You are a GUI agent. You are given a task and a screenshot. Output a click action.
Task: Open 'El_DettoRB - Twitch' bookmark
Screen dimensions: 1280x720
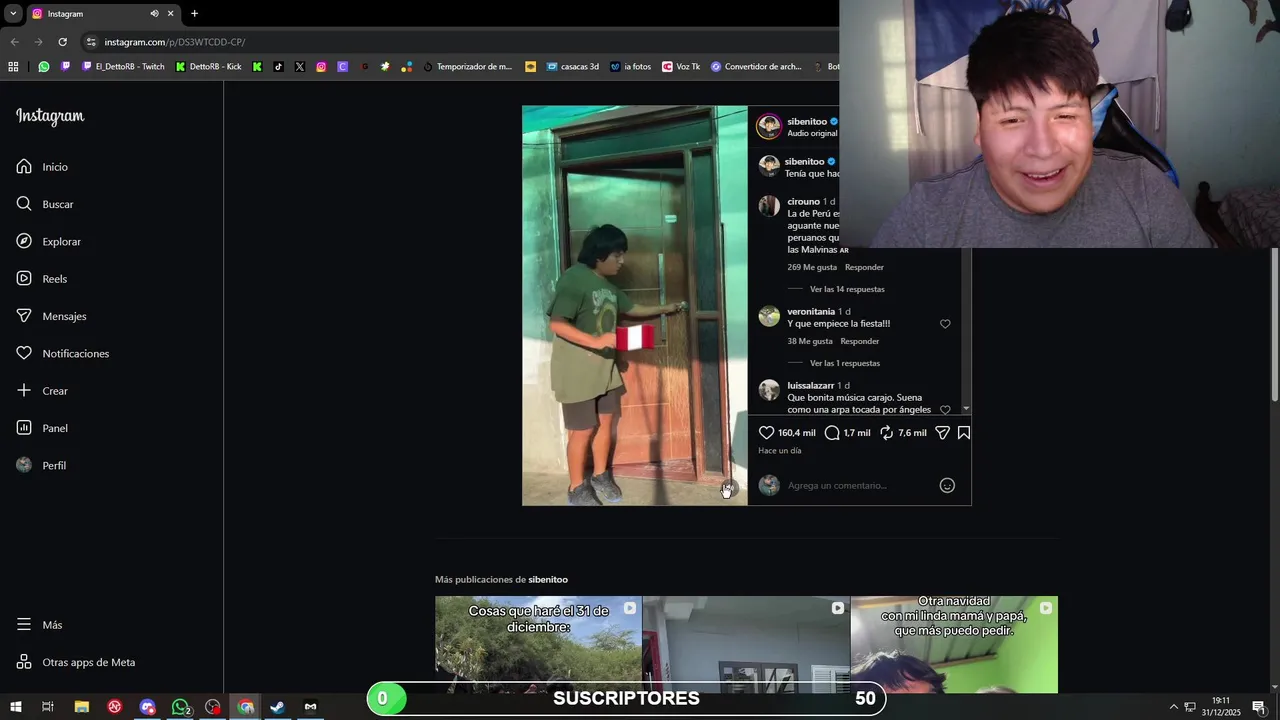123,67
